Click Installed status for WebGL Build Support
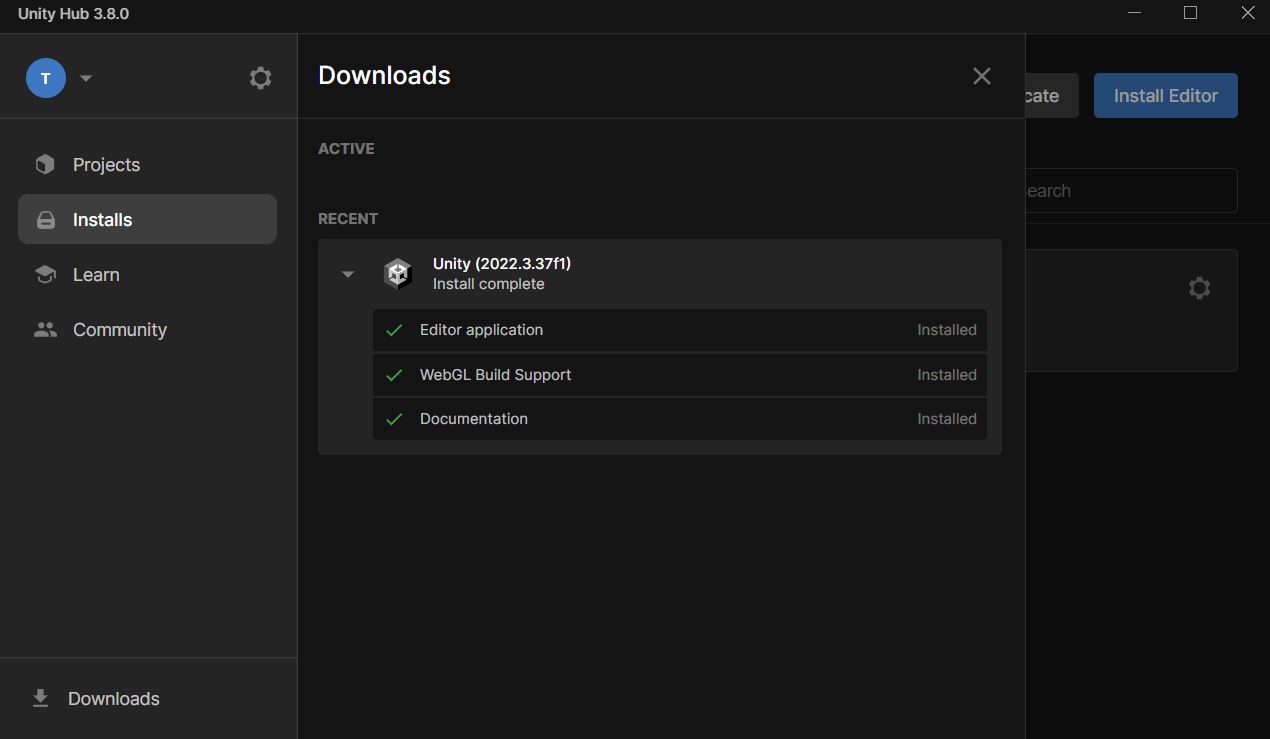Viewport: 1270px width, 739px height. (947, 375)
